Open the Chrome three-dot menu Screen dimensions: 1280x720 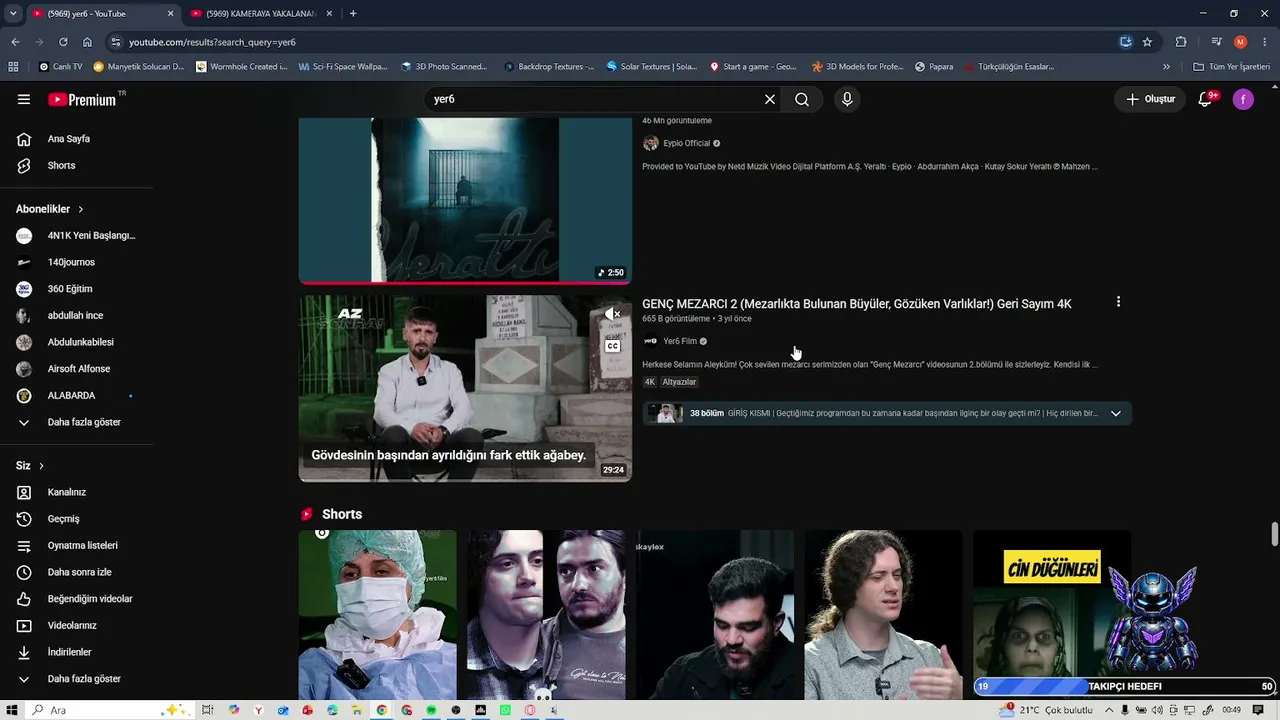click(1265, 42)
